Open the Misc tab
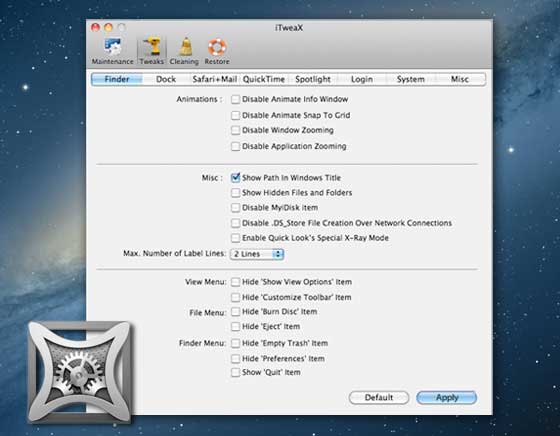 pyautogui.click(x=460, y=79)
